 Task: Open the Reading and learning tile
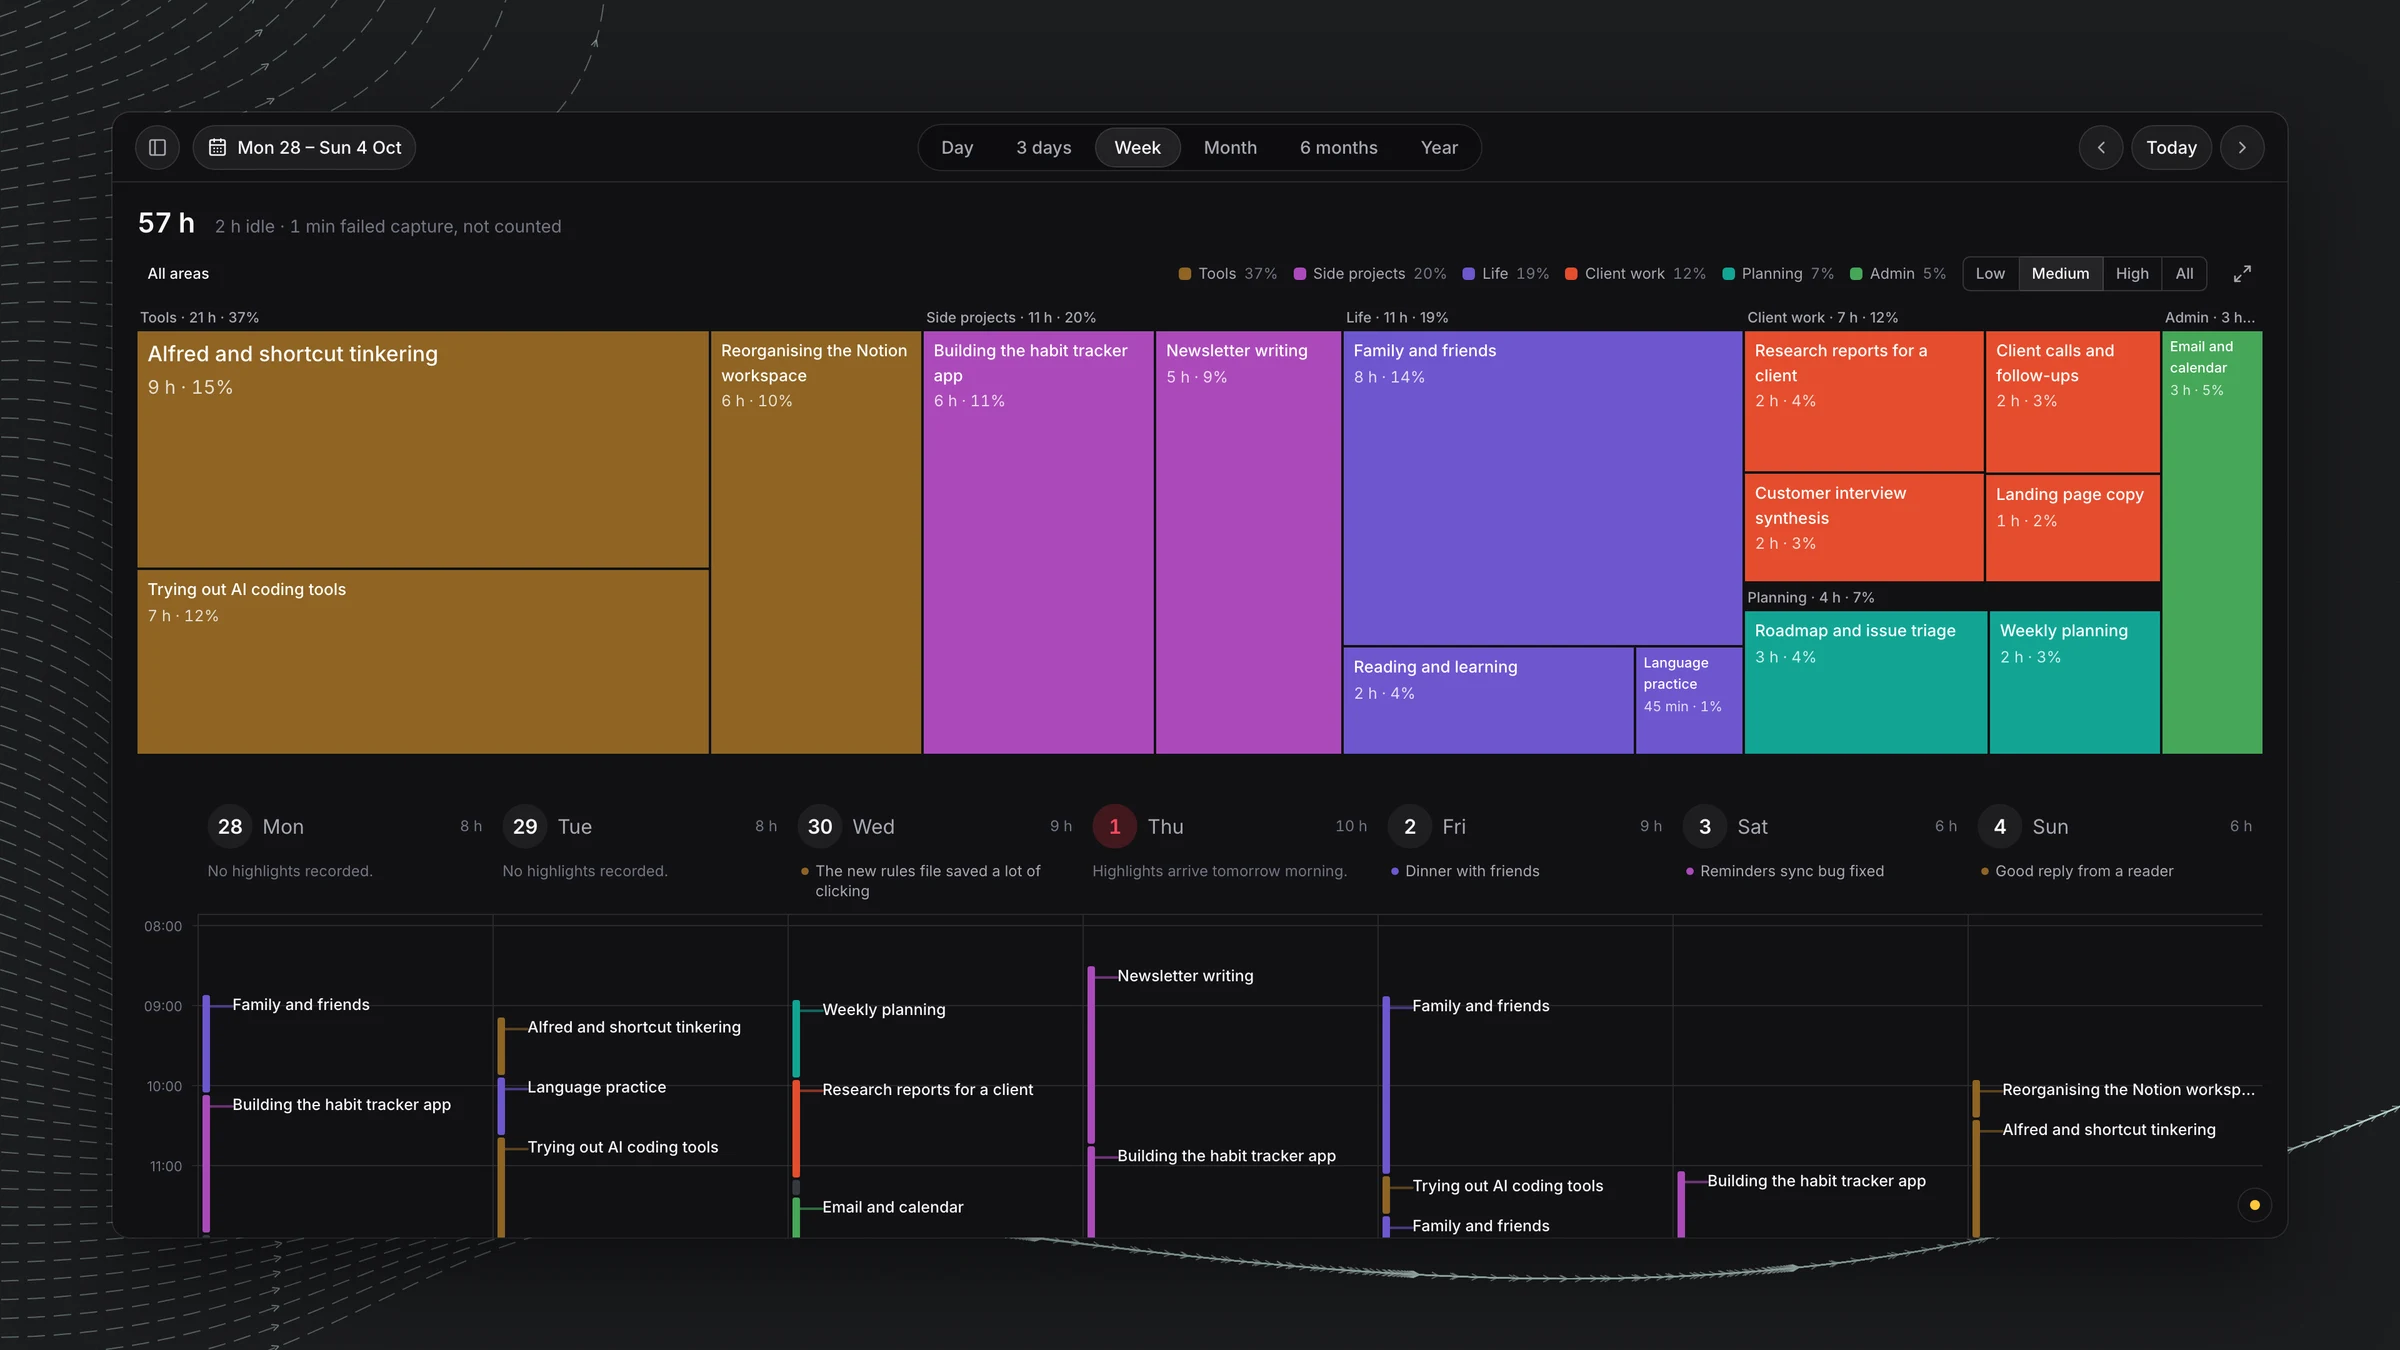click(1488, 700)
